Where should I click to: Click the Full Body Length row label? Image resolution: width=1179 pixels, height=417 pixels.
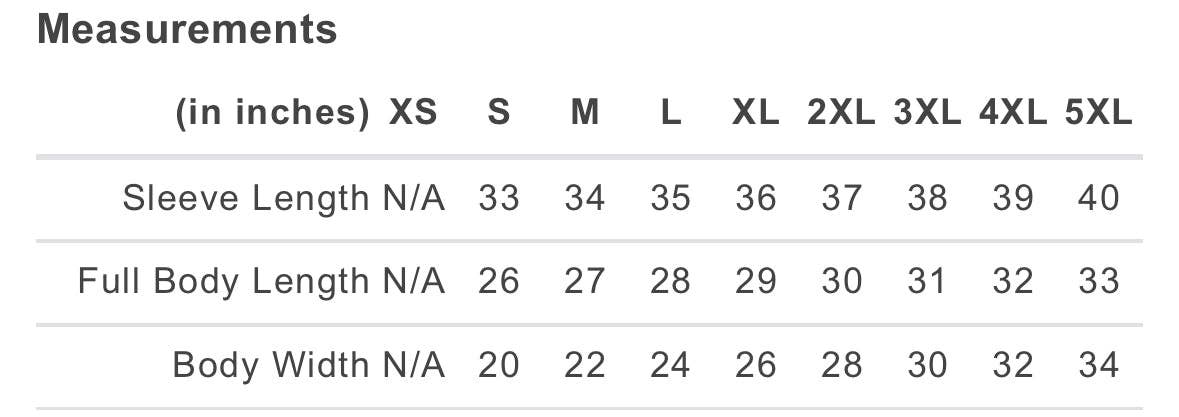click(224, 282)
